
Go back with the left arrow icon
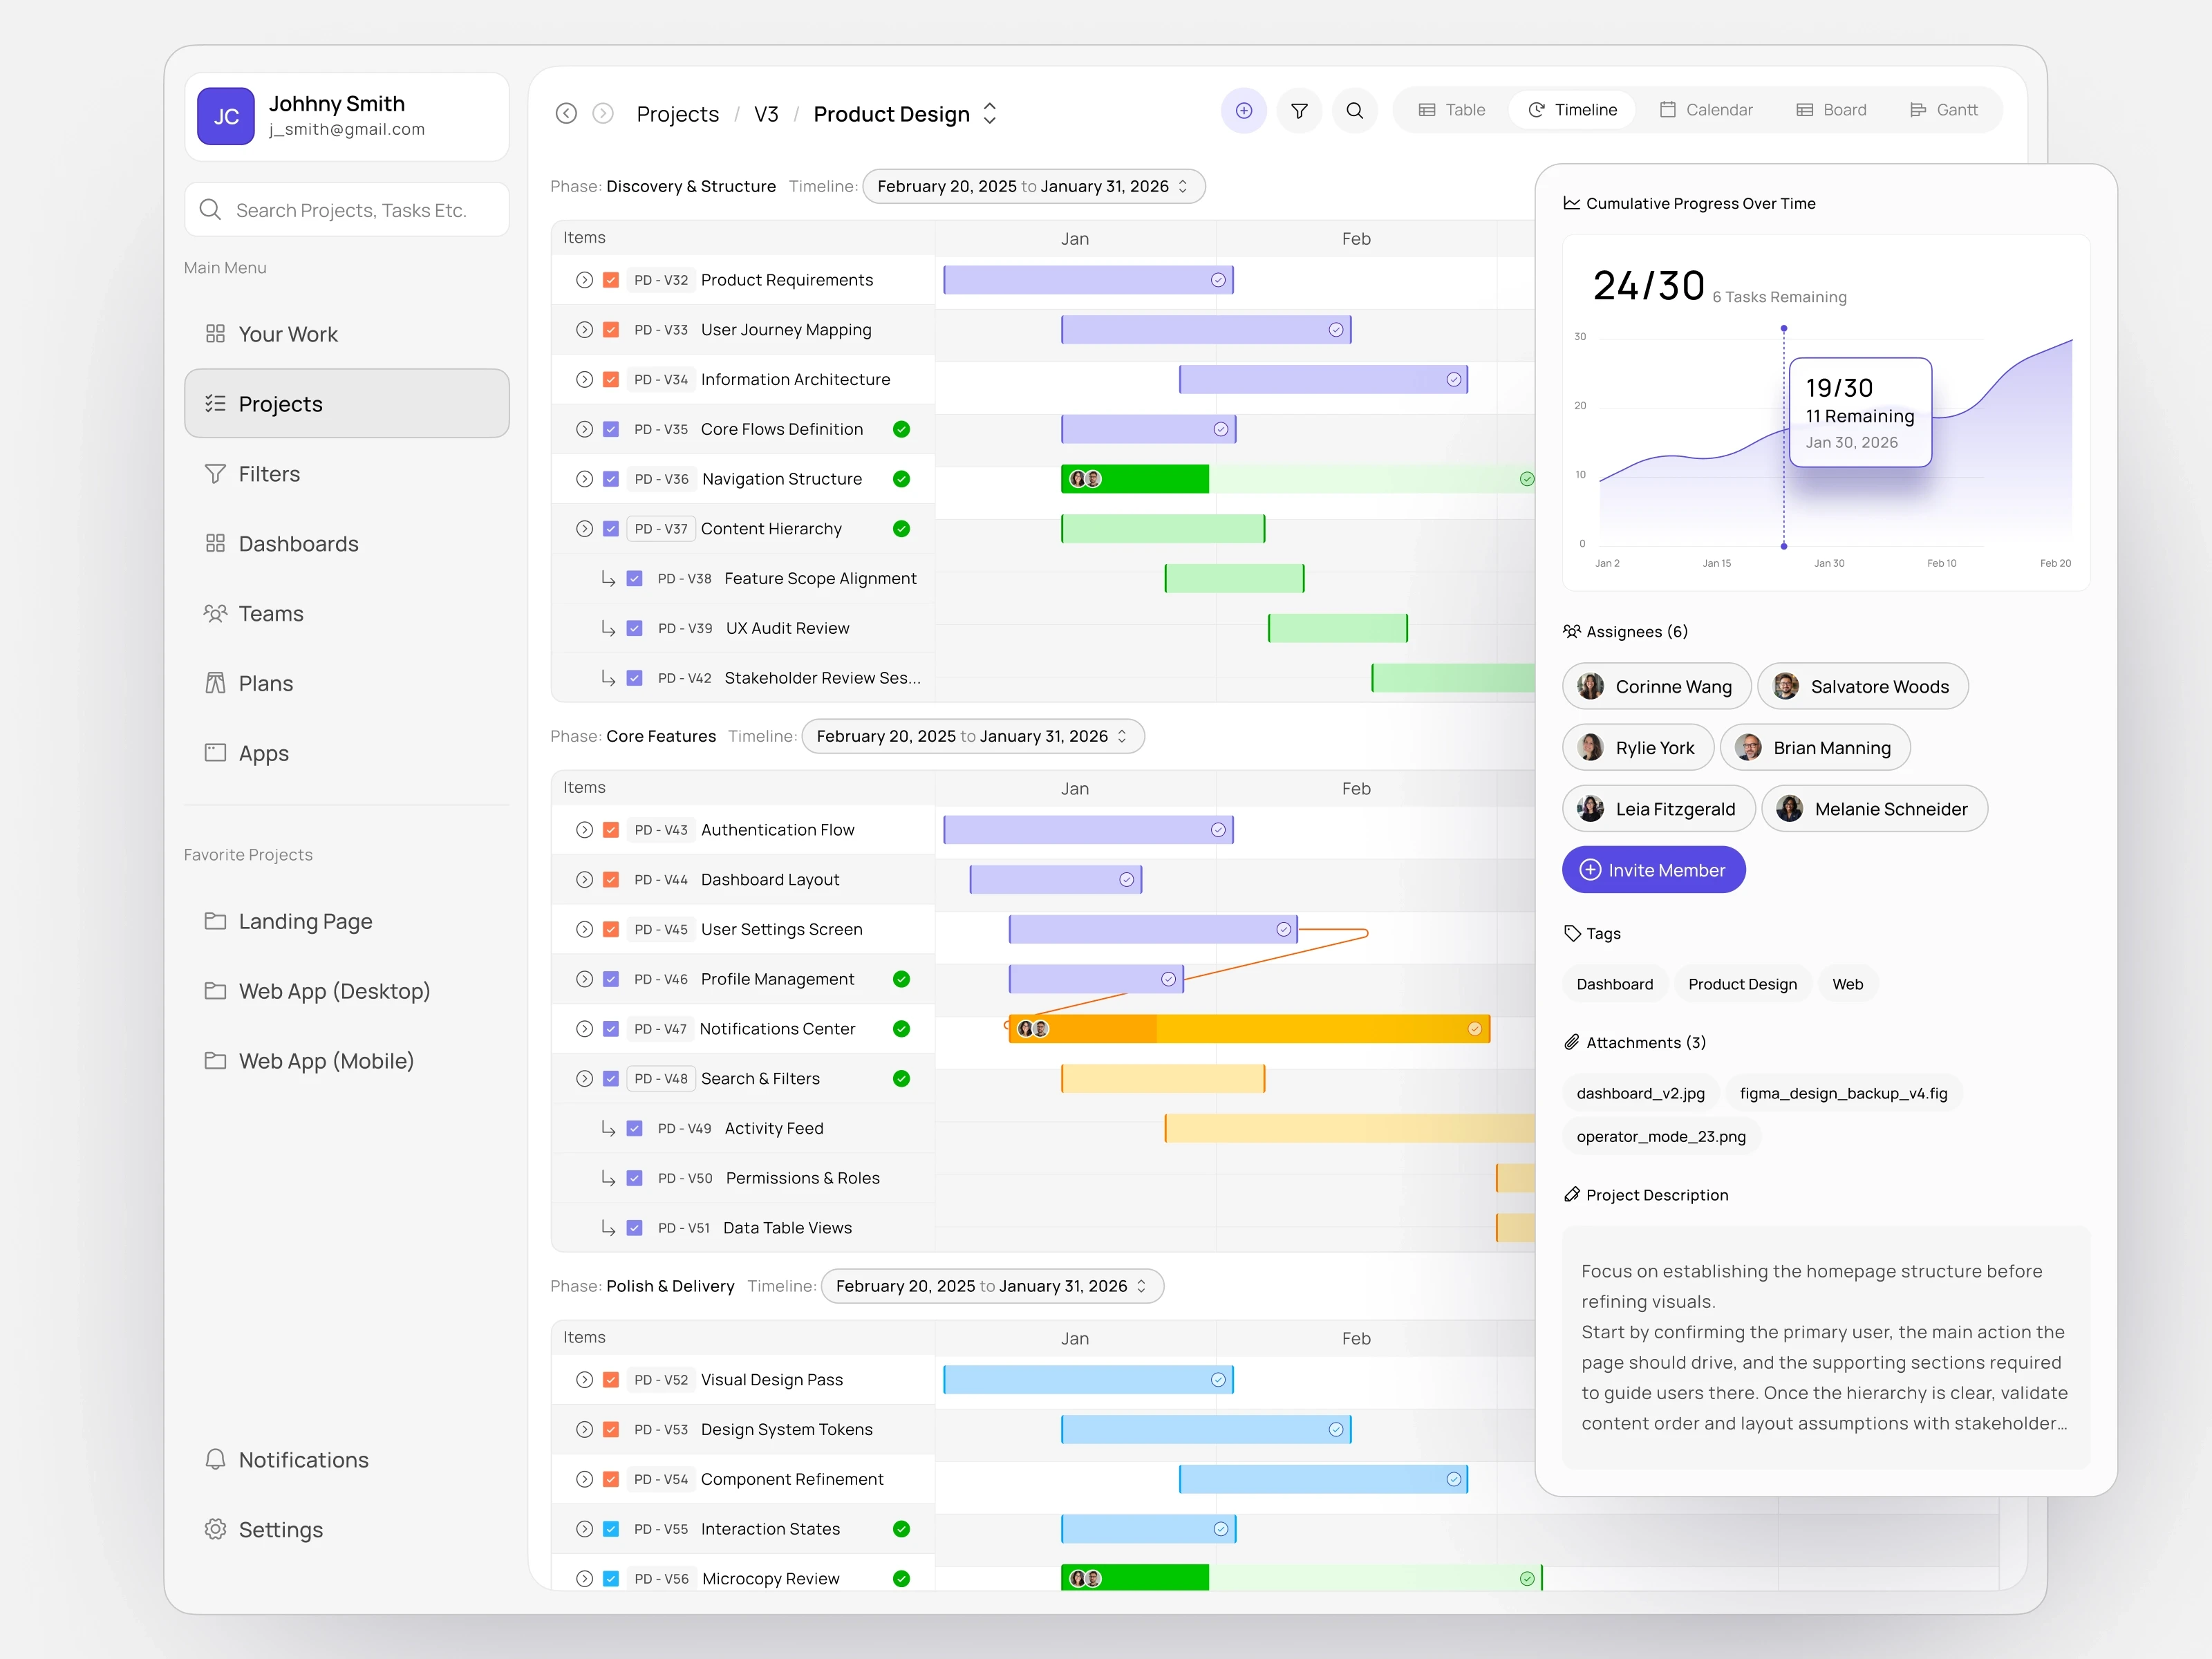click(566, 114)
